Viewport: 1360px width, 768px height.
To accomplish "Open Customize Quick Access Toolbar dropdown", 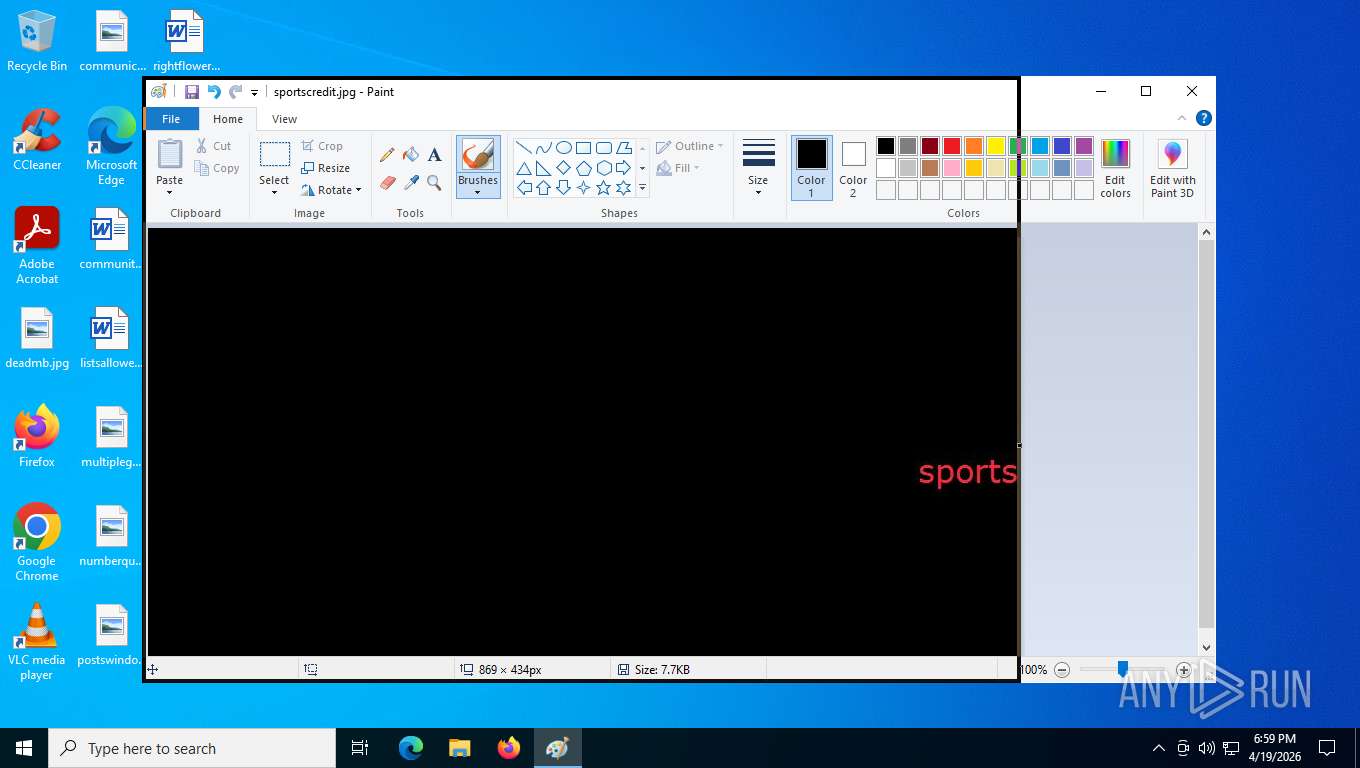I will point(254,92).
